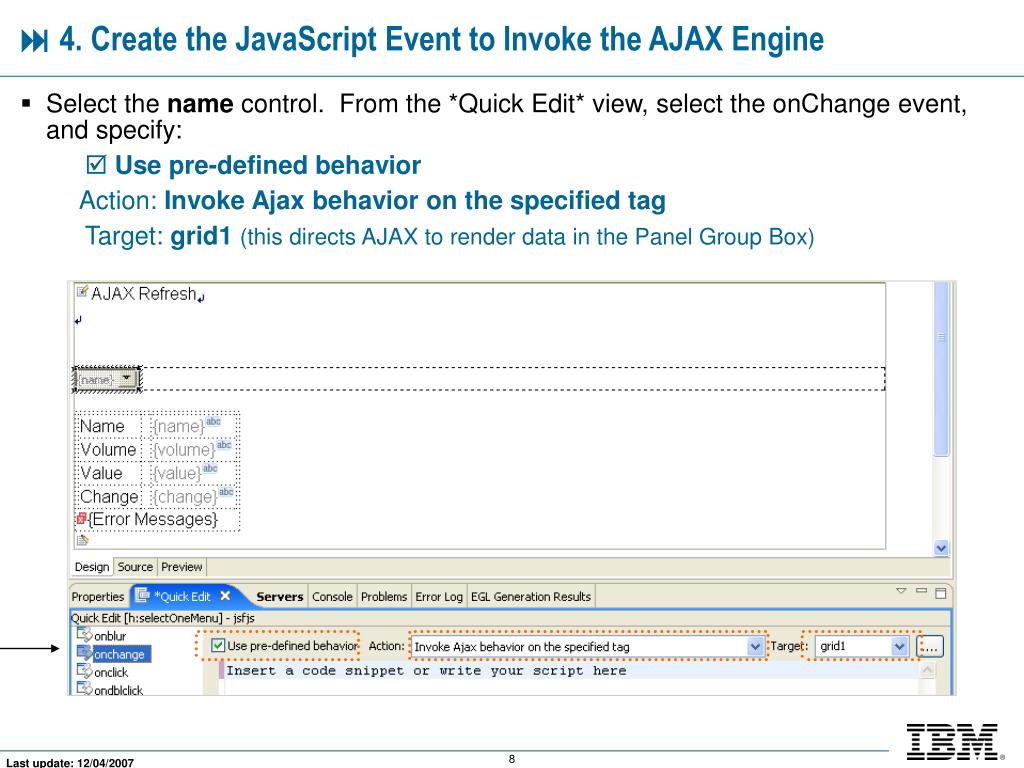Image resolution: width=1024 pixels, height=768 pixels.
Task: Open the Quick Edit view menu triangle
Action: click(x=901, y=591)
